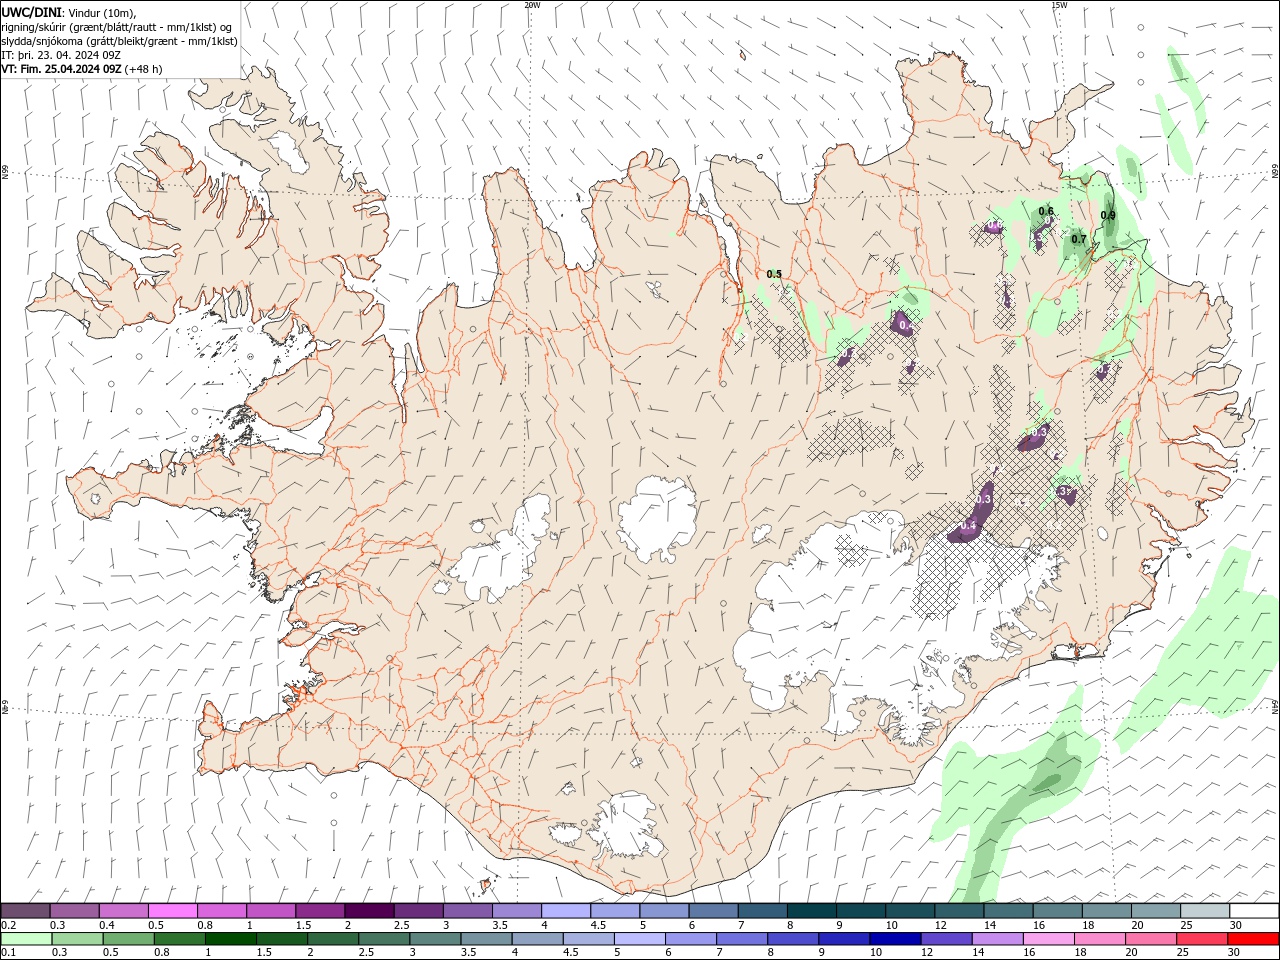1280x960 pixels.
Task: Select the light pink lower swatch labeled 16
Action: click(1047, 939)
